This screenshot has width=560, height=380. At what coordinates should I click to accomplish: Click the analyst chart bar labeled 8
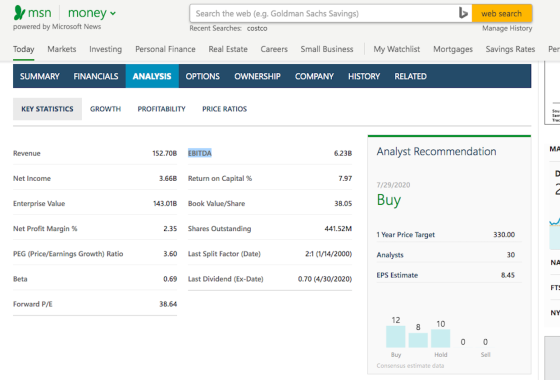coord(418,340)
